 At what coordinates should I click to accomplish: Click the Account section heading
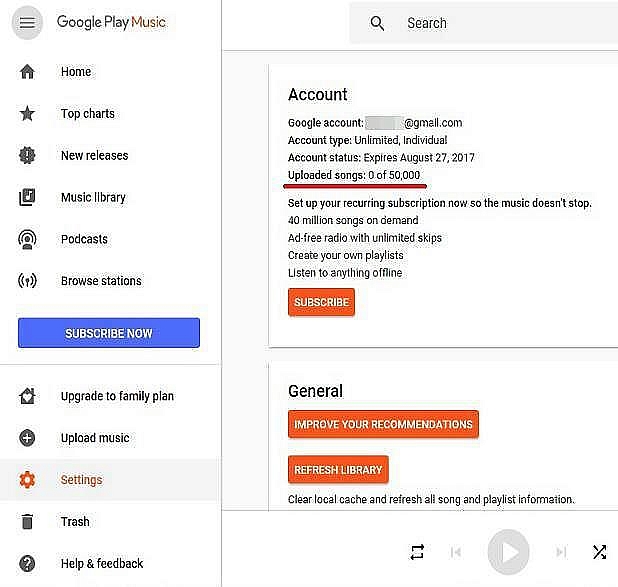point(318,95)
